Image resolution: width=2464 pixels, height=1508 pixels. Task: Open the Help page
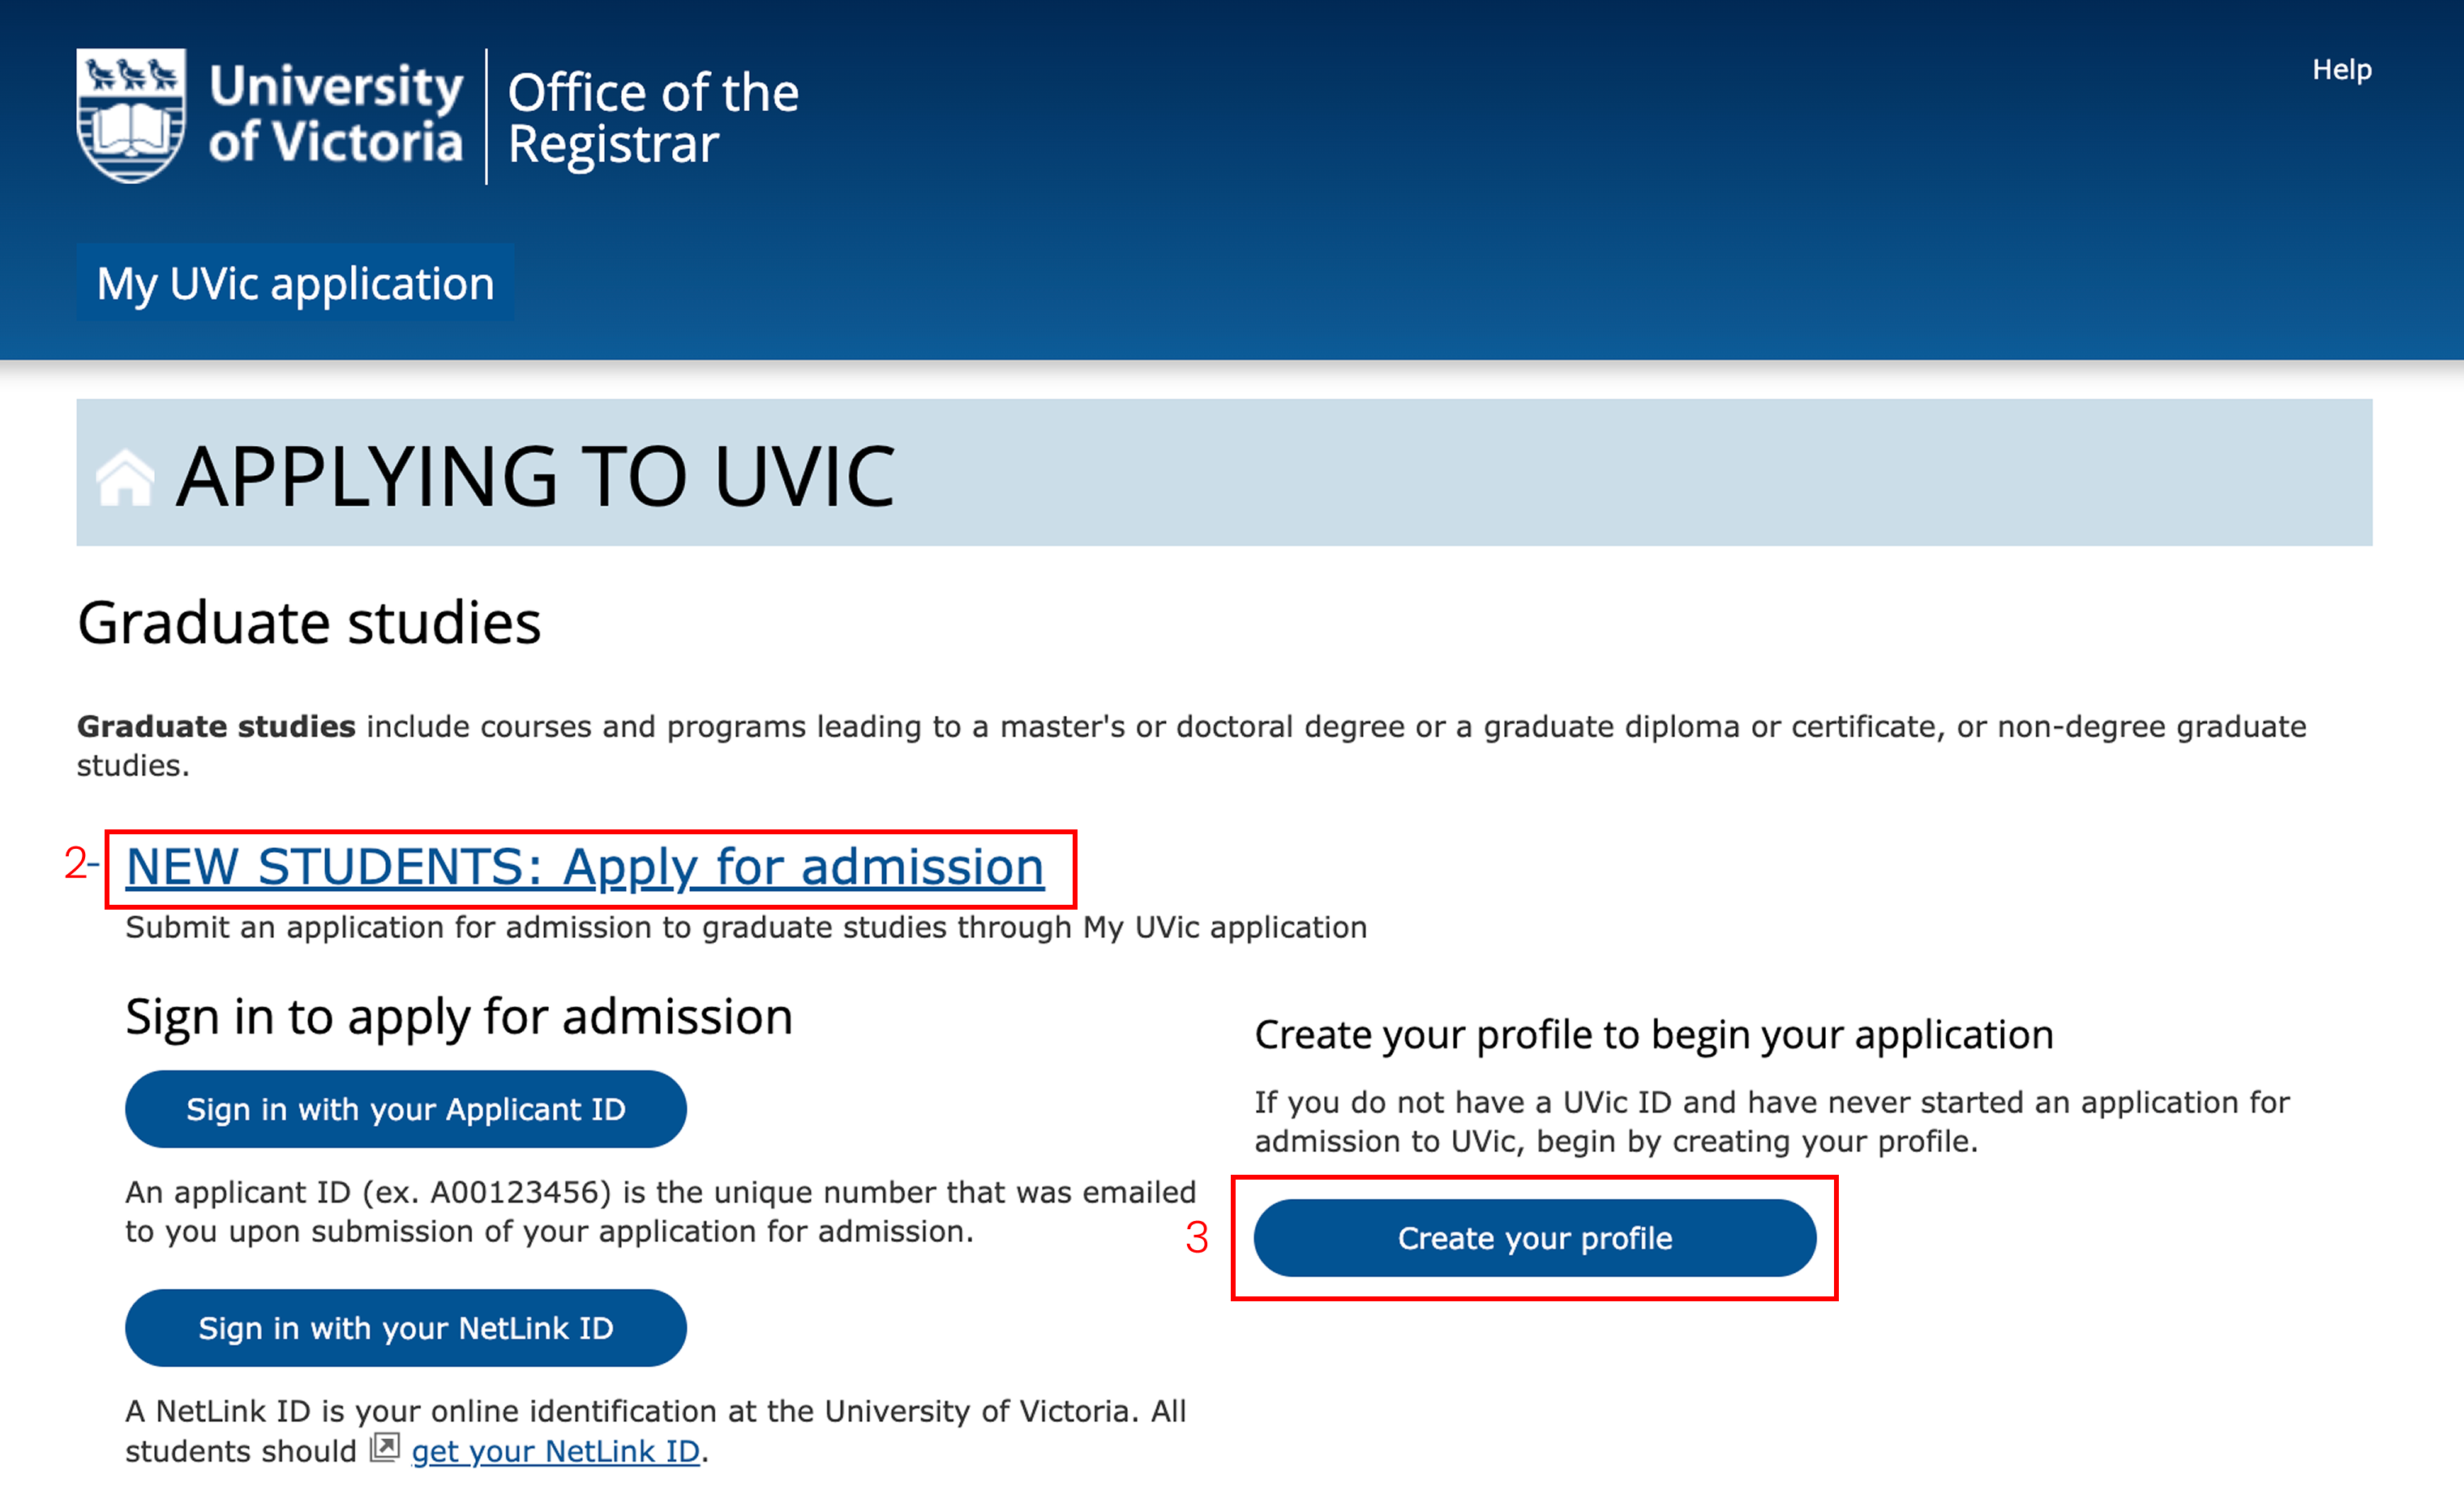[x=2341, y=69]
